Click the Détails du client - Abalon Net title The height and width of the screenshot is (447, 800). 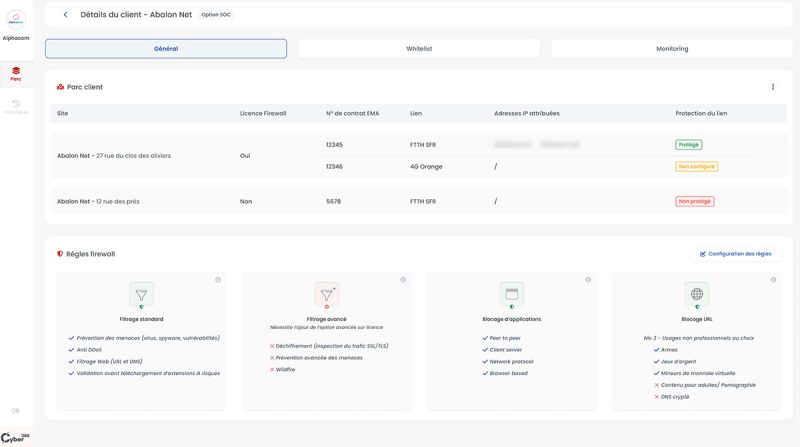(x=136, y=15)
